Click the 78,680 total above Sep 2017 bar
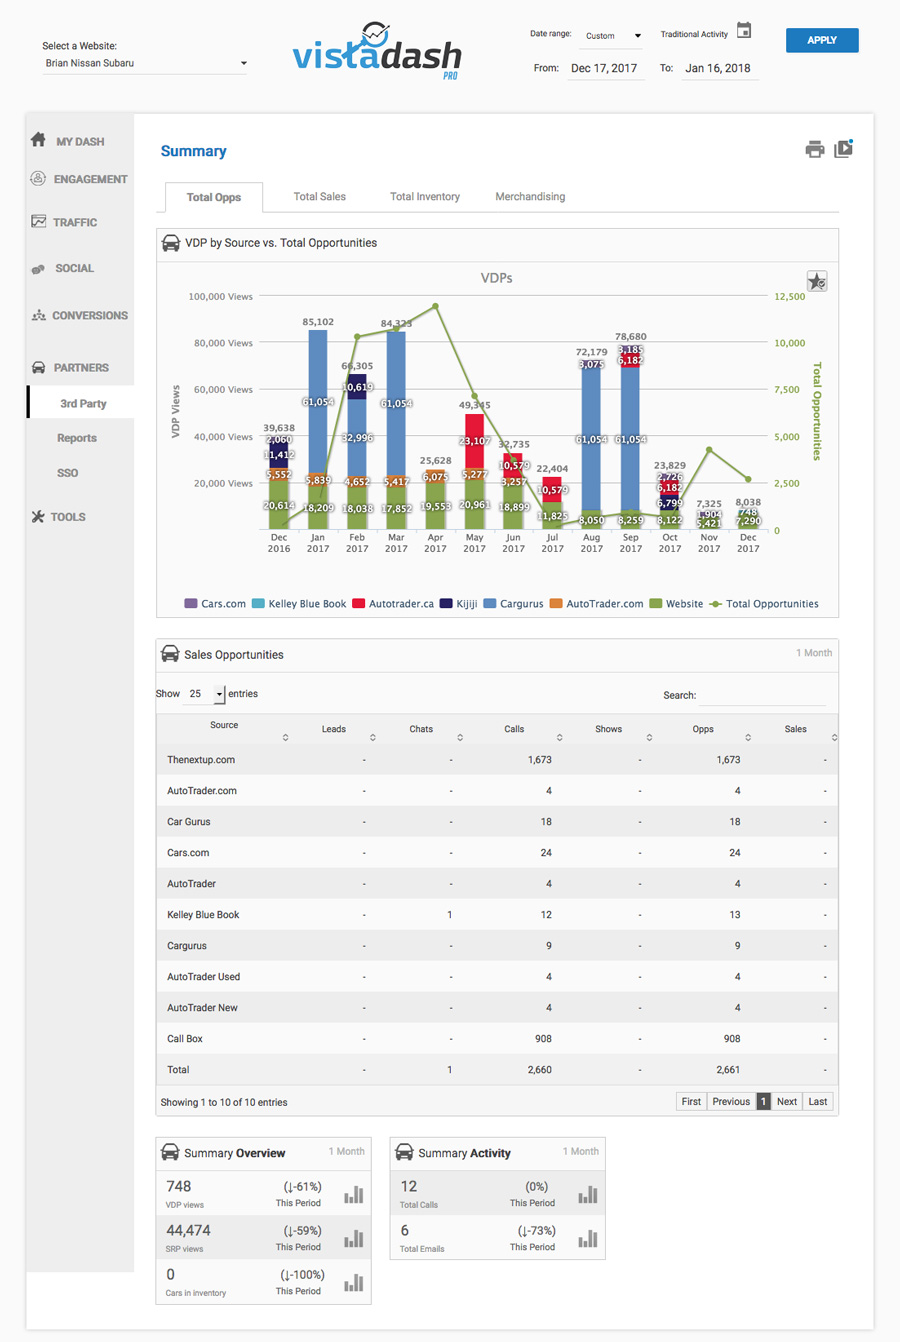The image size is (900, 1342). coord(631,337)
